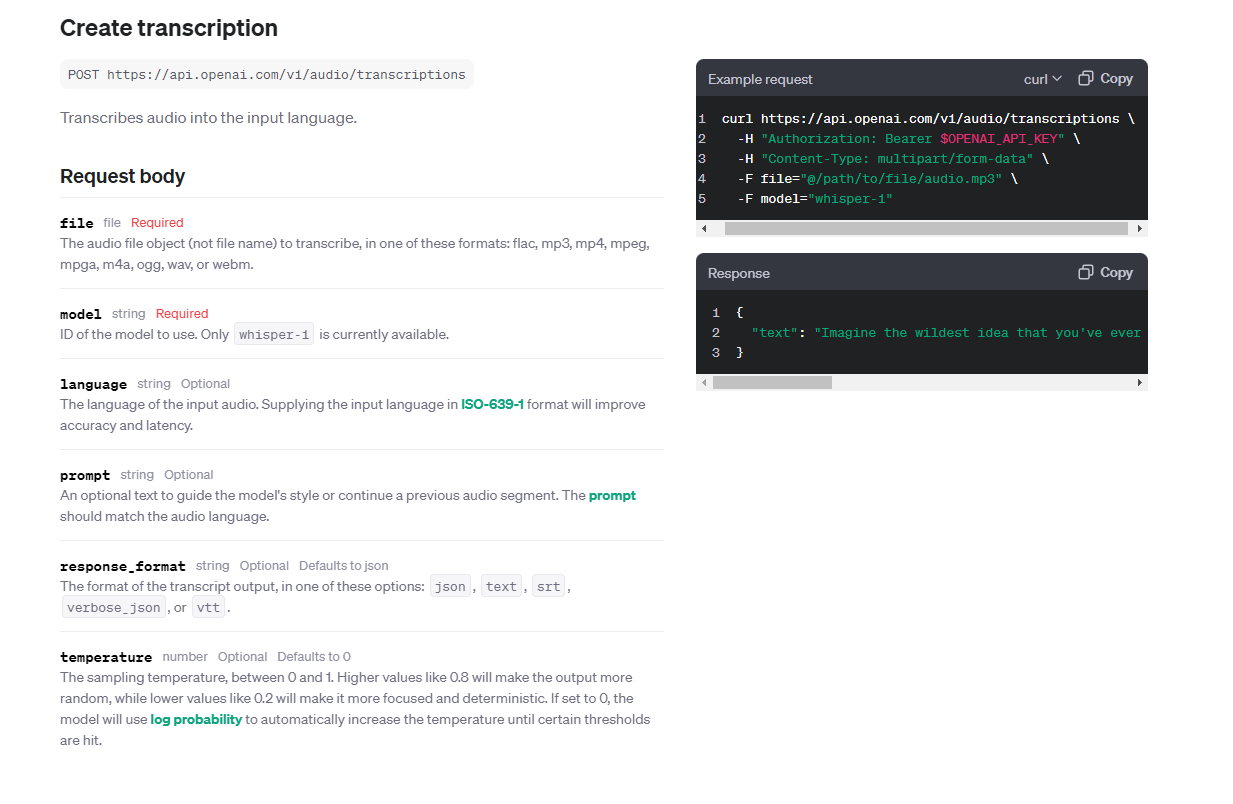Click the text format option chip
Viewport: 1233px width, 804px height.
(502, 587)
